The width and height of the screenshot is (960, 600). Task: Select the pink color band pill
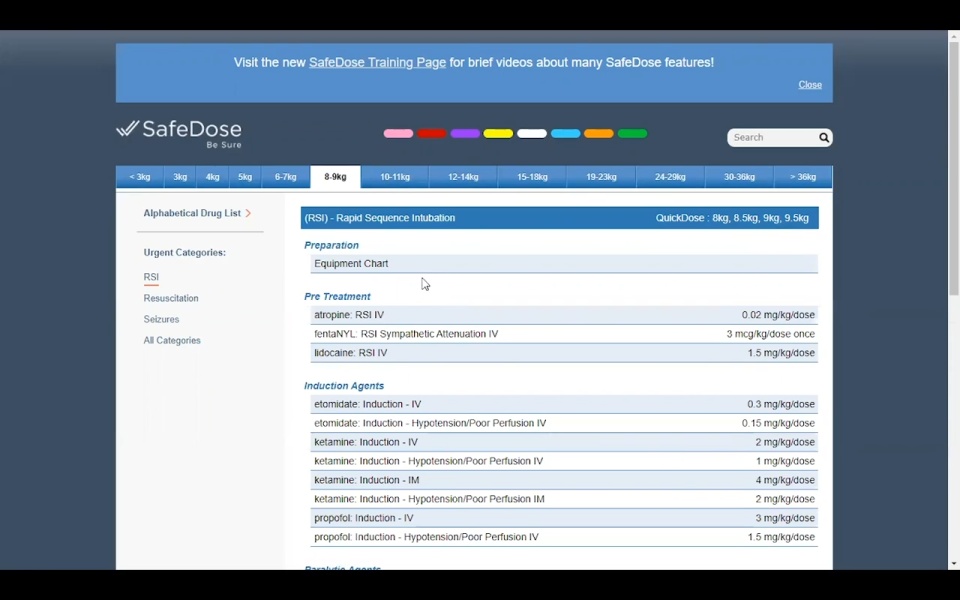pyautogui.click(x=398, y=134)
